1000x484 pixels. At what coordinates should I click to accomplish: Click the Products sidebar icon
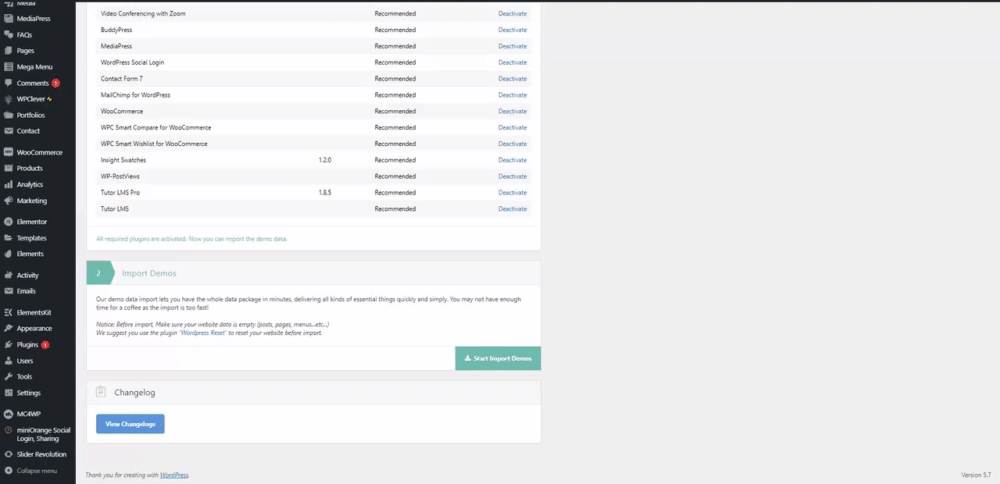8,168
